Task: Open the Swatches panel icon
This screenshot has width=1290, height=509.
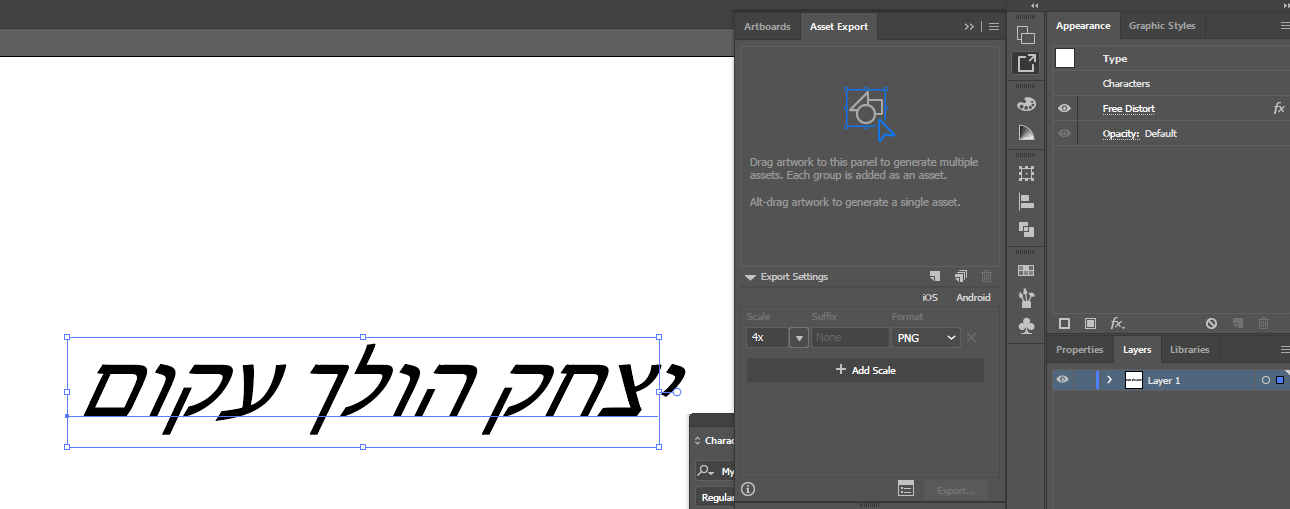Action: click(x=1026, y=270)
